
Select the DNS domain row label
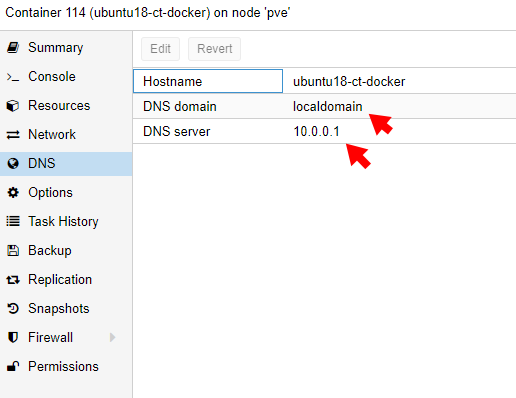pos(180,107)
